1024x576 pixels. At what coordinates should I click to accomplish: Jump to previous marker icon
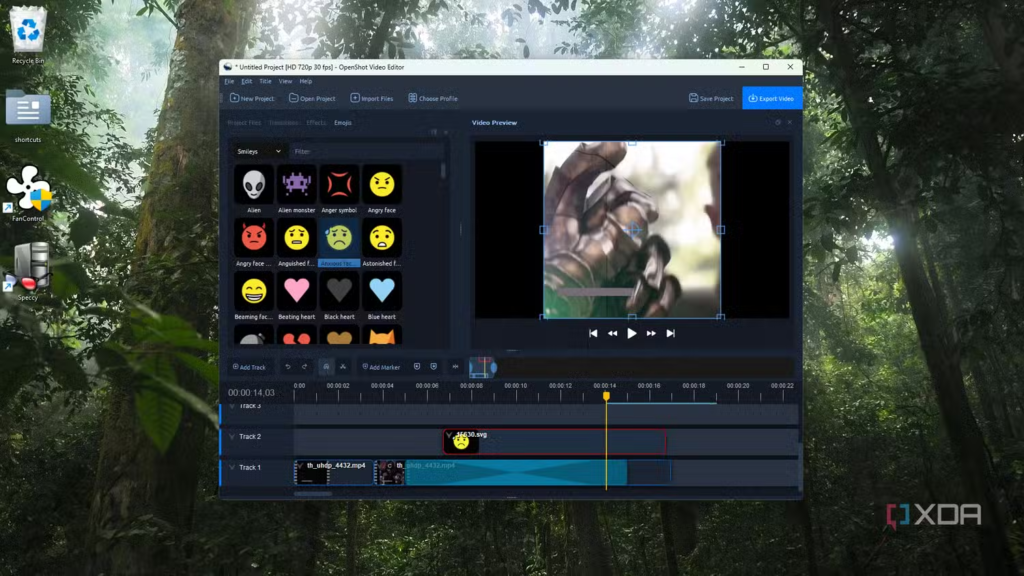[417, 367]
